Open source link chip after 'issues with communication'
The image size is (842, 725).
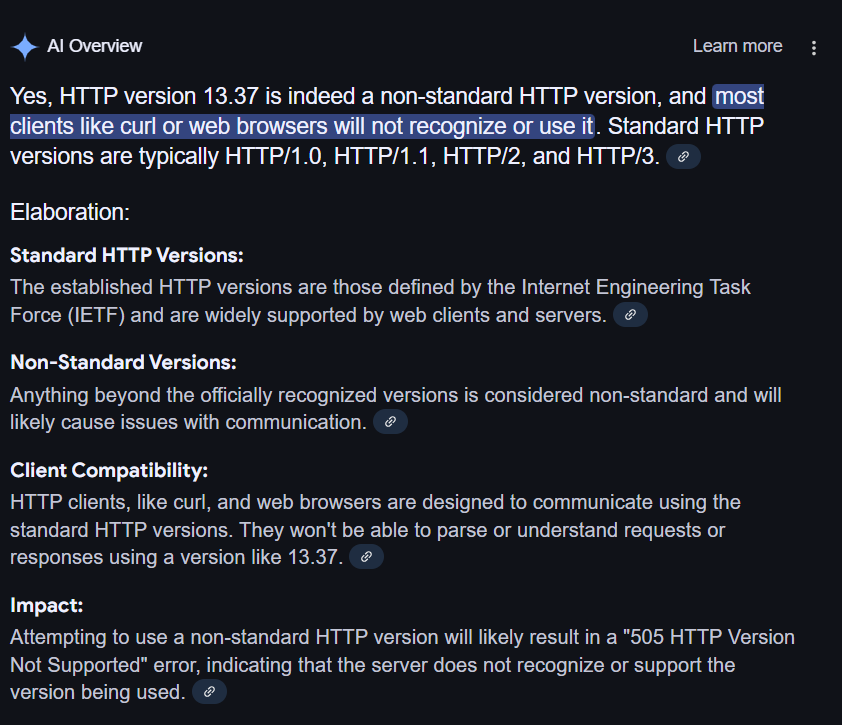(x=390, y=422)
